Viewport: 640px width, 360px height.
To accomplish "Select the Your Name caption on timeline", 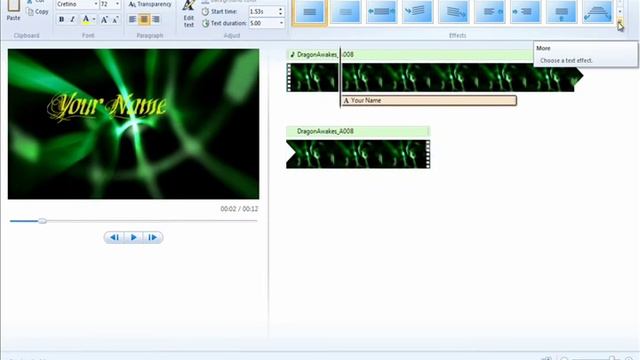I will click(x=429, y=100).
